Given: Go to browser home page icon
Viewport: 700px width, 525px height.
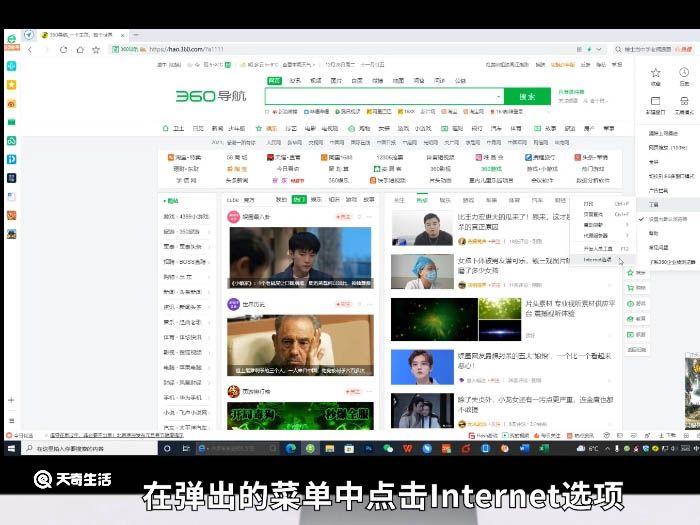Looking at the screenshot, I should (x=80, y=50).
